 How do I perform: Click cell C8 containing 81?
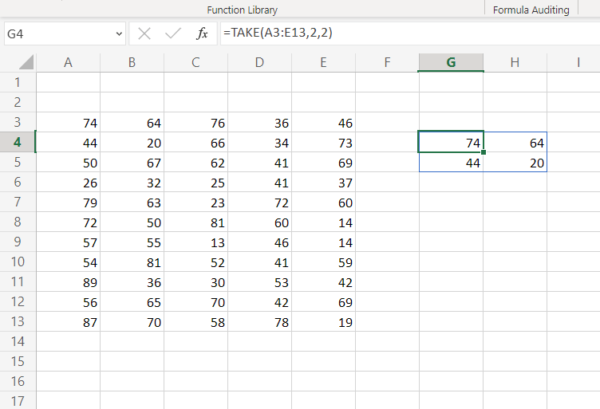pos(196,222)
